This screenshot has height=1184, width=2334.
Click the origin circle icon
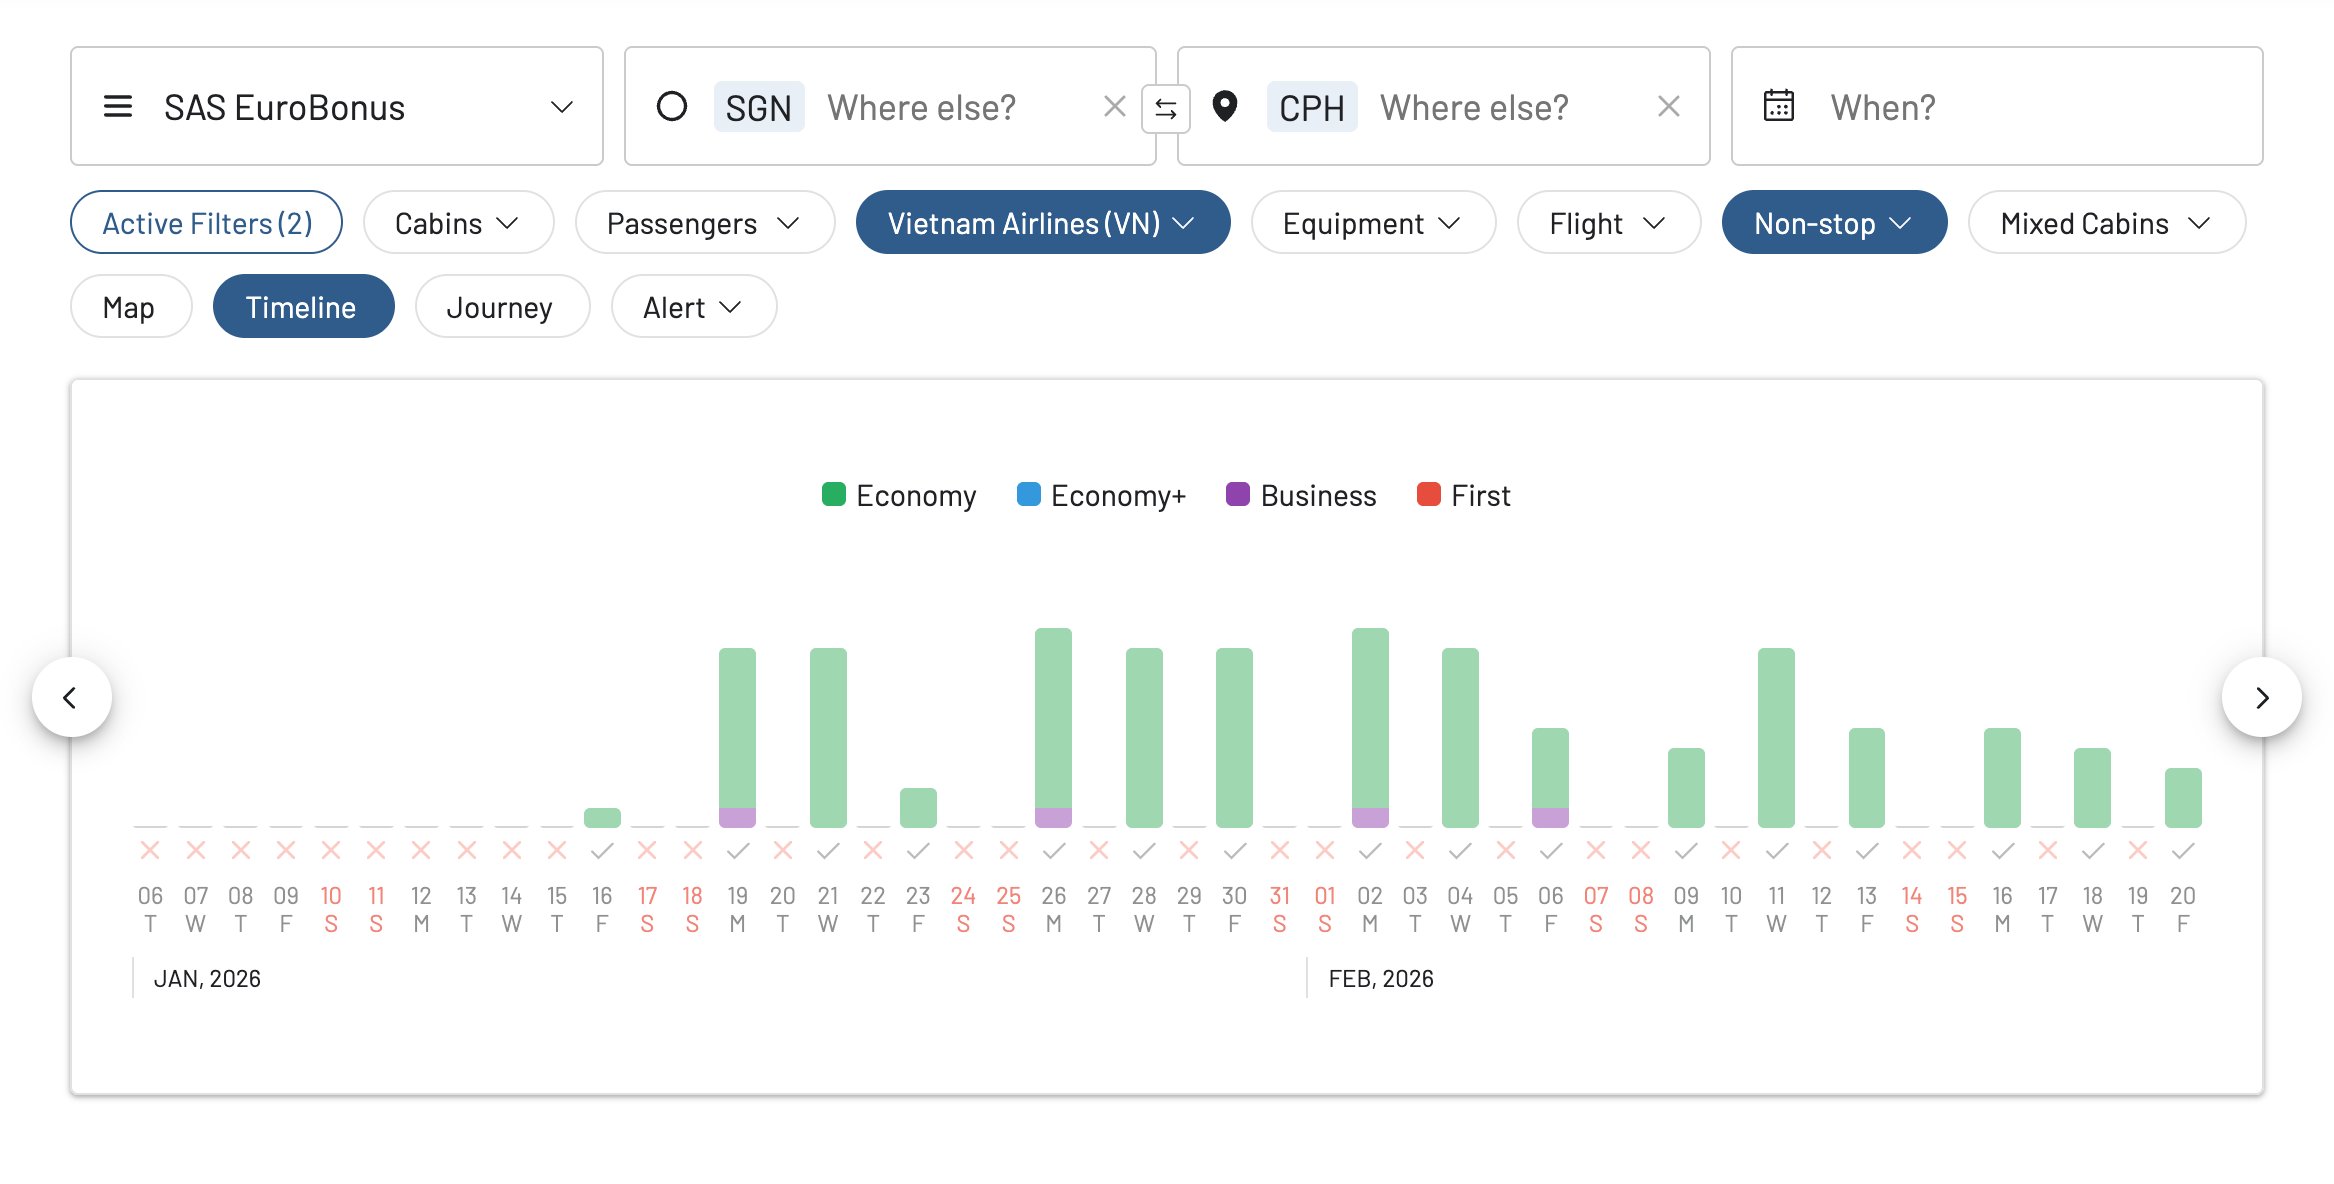[671, 106]
